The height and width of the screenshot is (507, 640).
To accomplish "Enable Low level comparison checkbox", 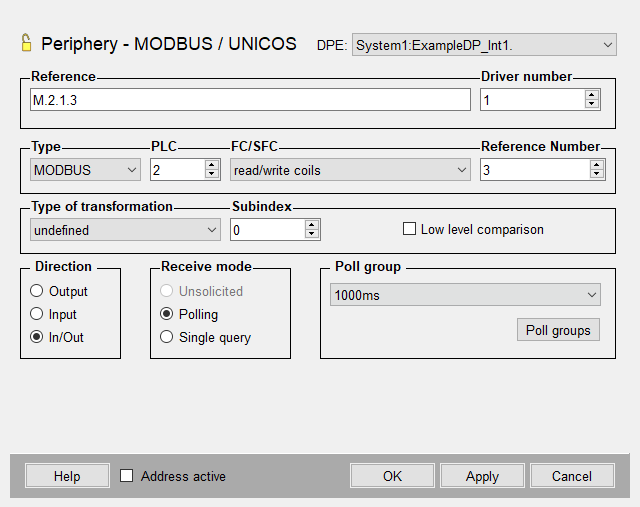I will click(409, 229).
